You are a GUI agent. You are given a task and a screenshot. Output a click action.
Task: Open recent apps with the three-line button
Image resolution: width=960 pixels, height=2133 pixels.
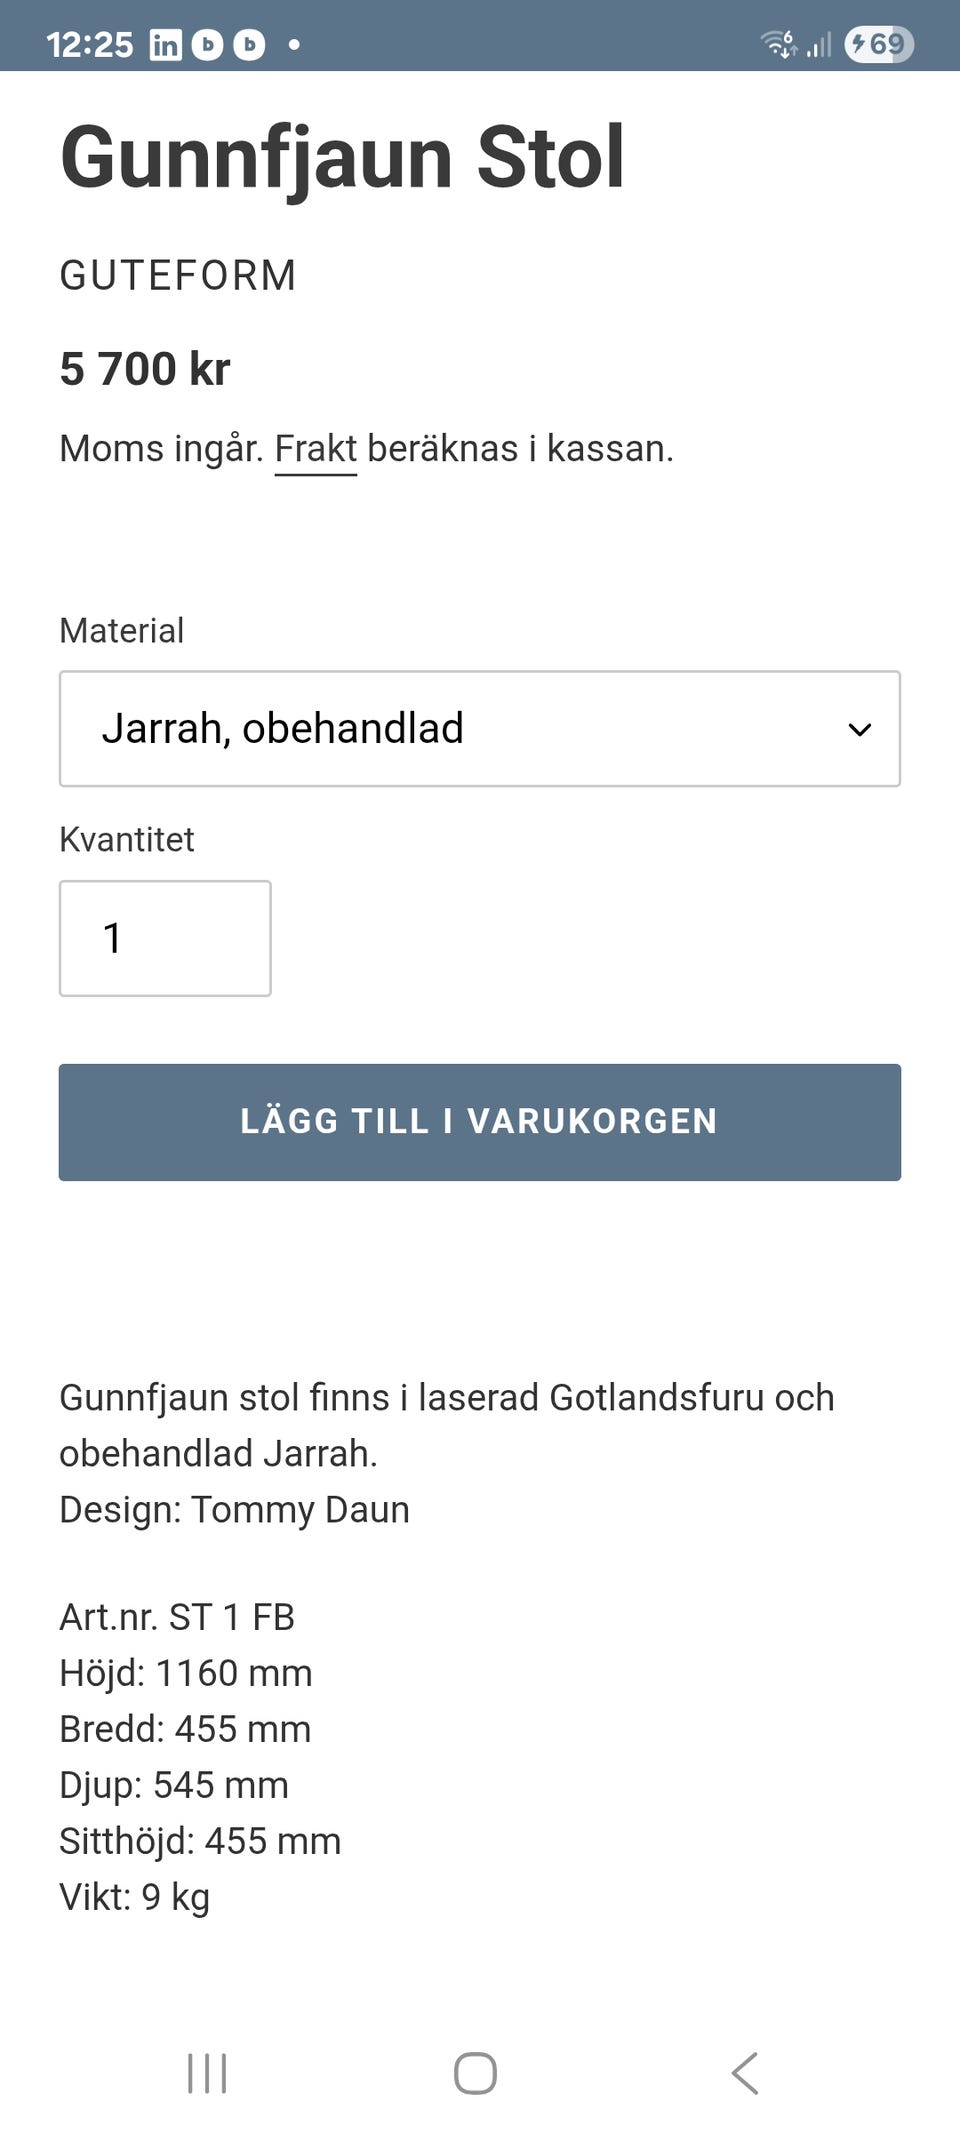pyautogui.click(x=207, y=2073)
